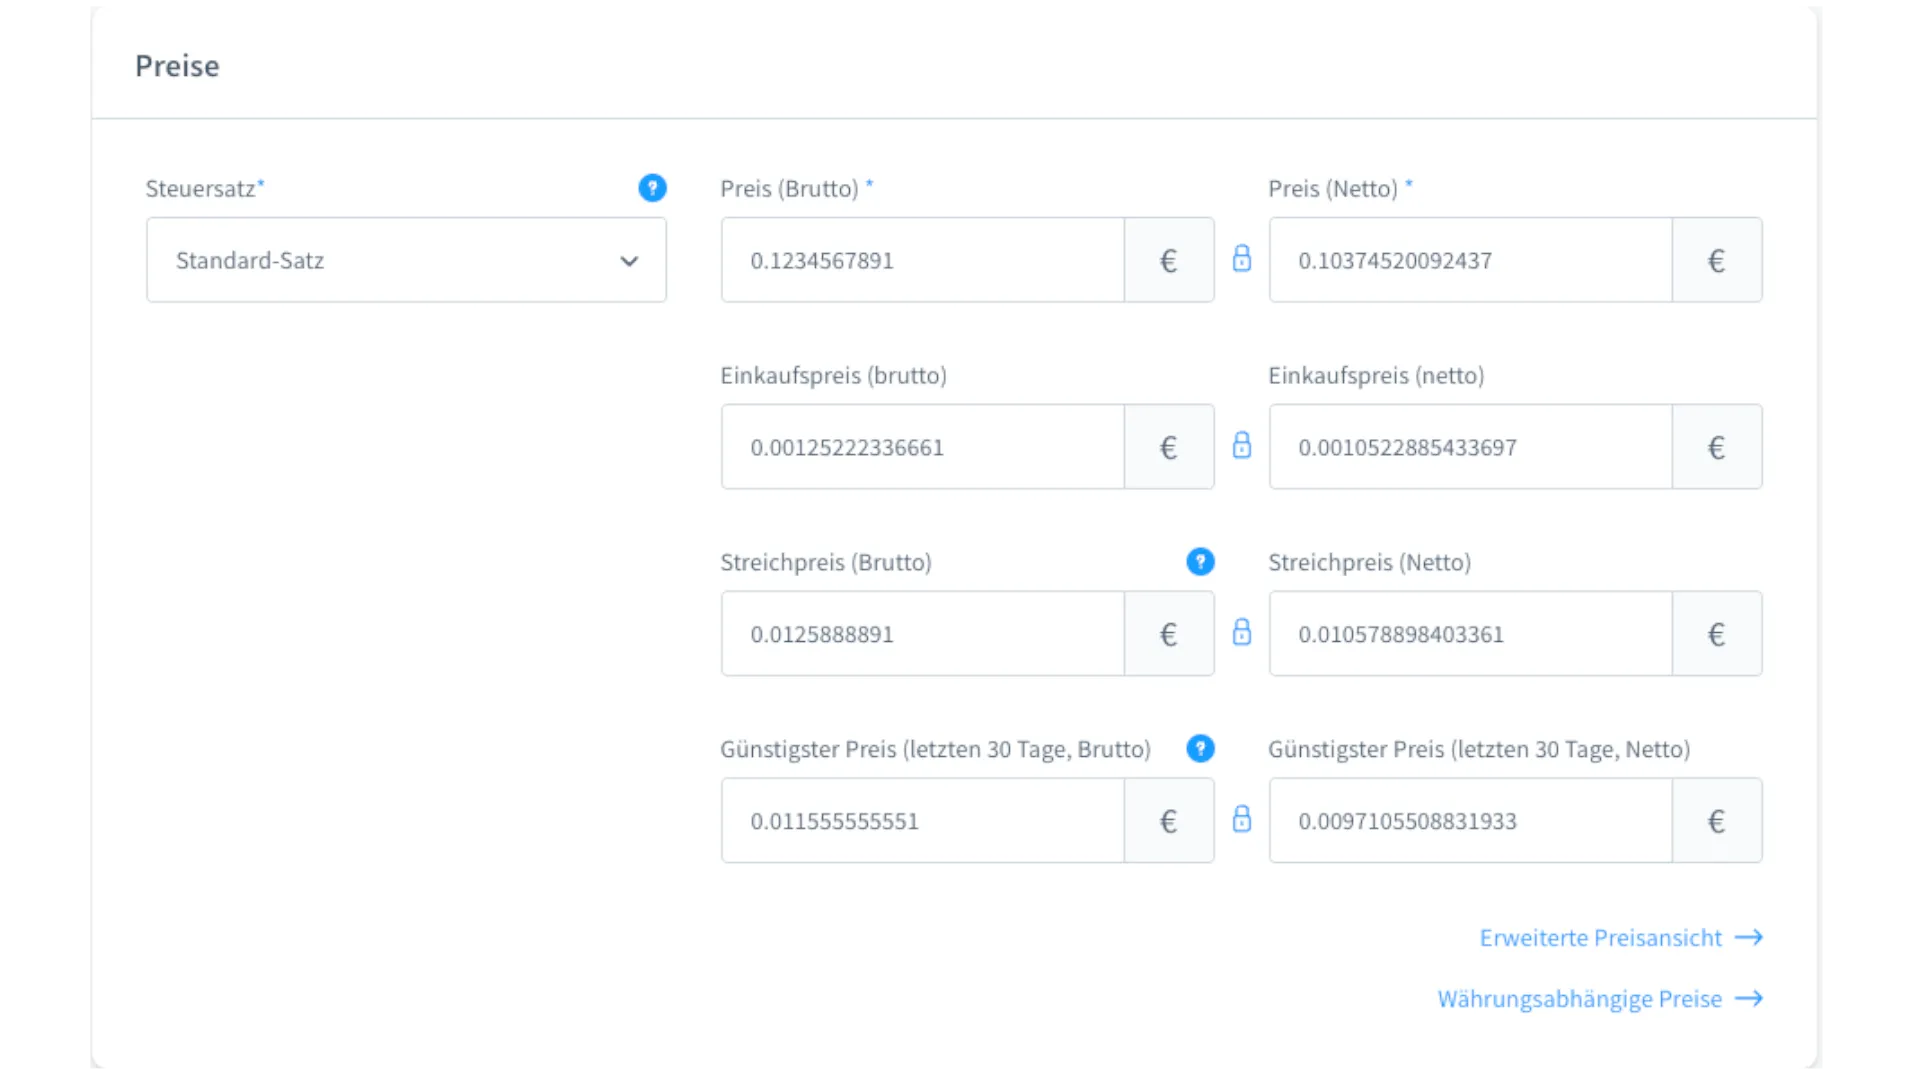Open Währungsabhängige Preise

point(1578,998)
